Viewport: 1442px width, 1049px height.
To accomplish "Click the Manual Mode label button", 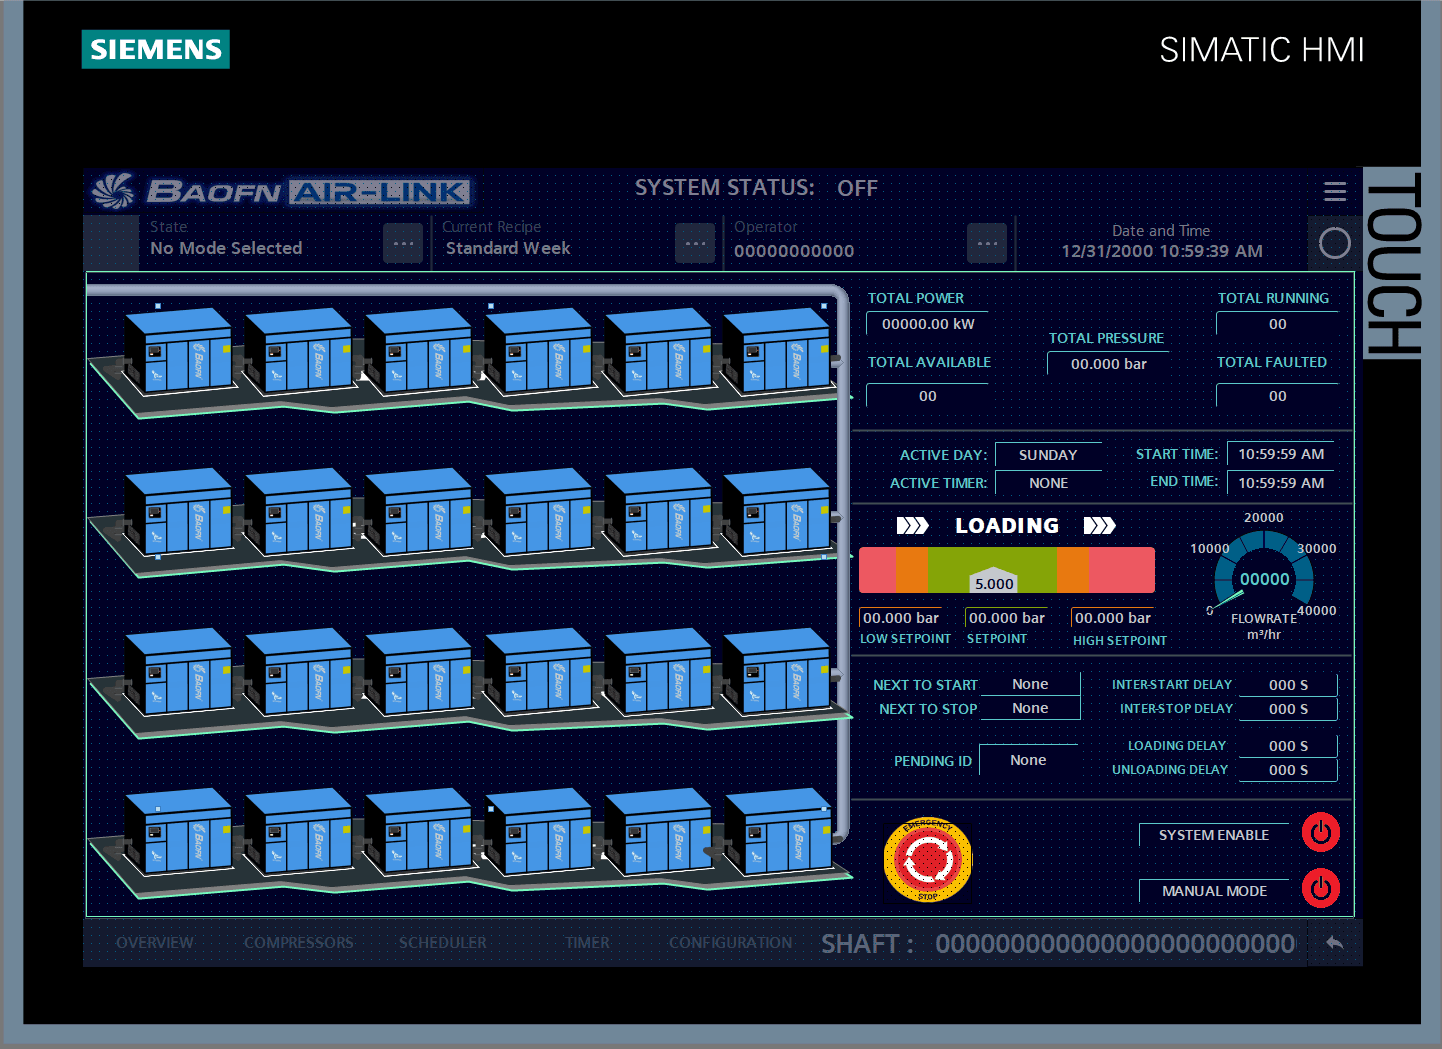I will point(1214,891).
